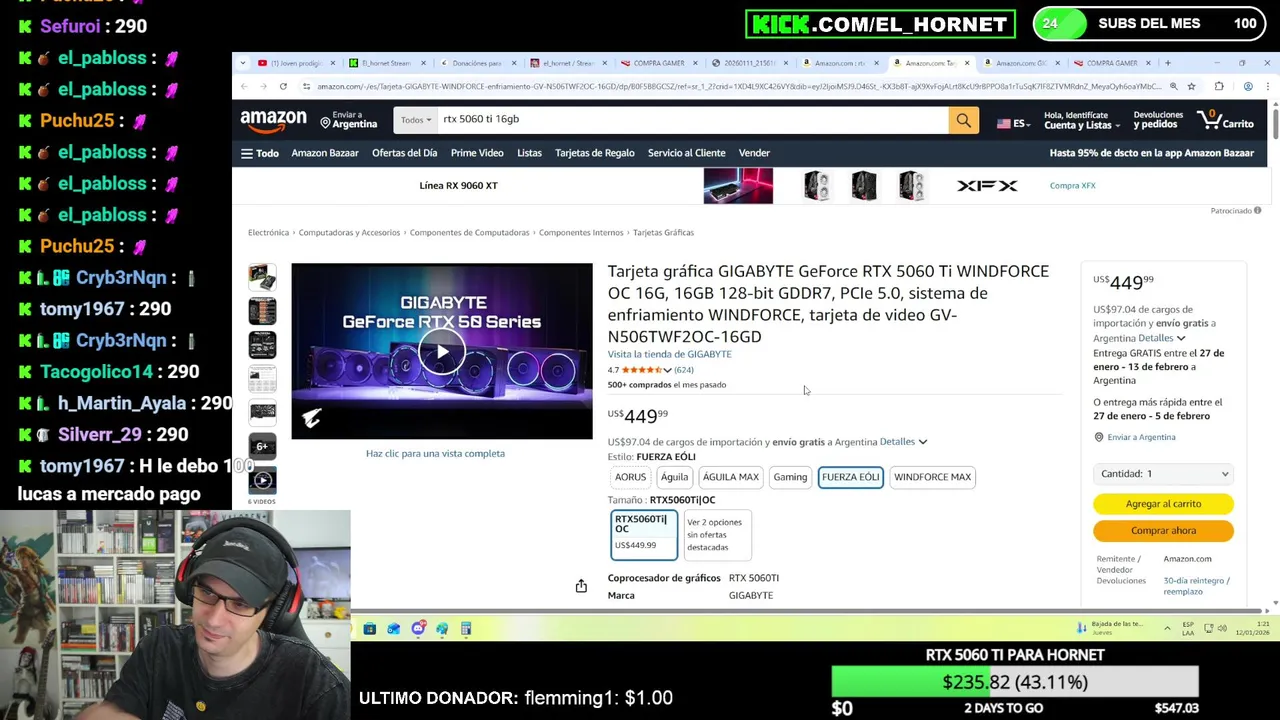1280x720 pixels.
Task: Open Prime Video nav item
Action: 477,153
